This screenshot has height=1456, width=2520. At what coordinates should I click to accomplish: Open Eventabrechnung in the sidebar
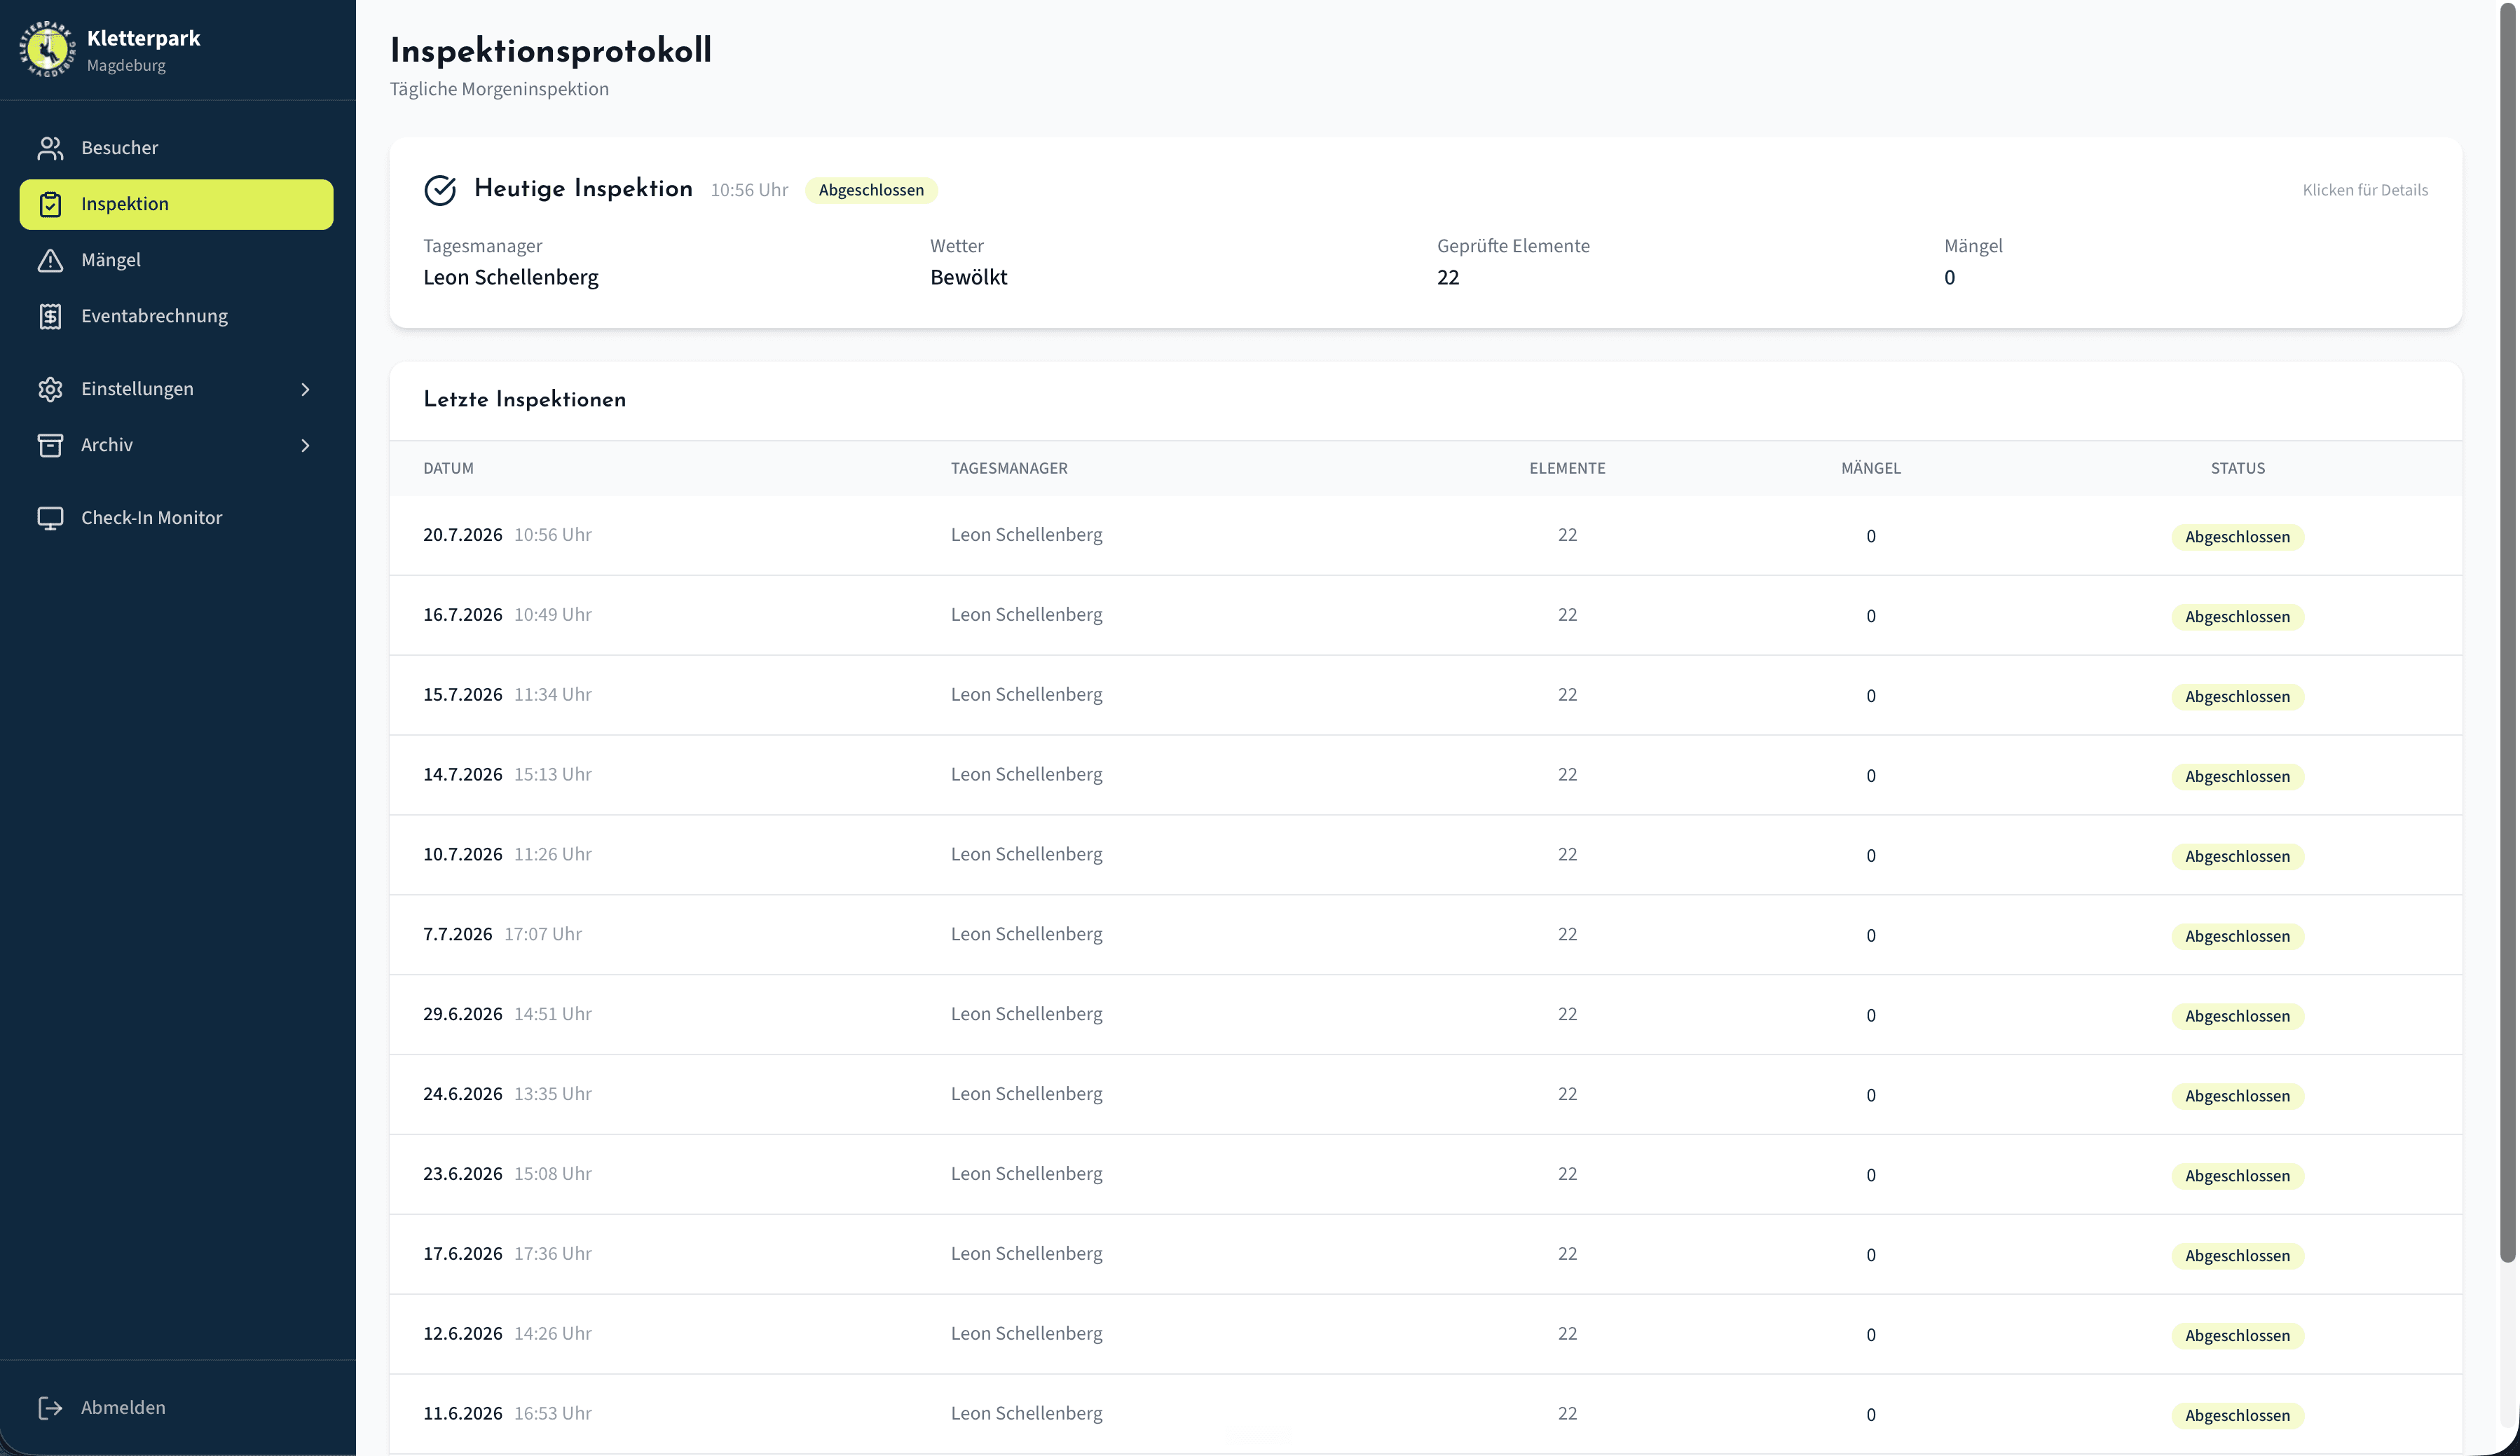pyautogui.click(x=176, y=316)
